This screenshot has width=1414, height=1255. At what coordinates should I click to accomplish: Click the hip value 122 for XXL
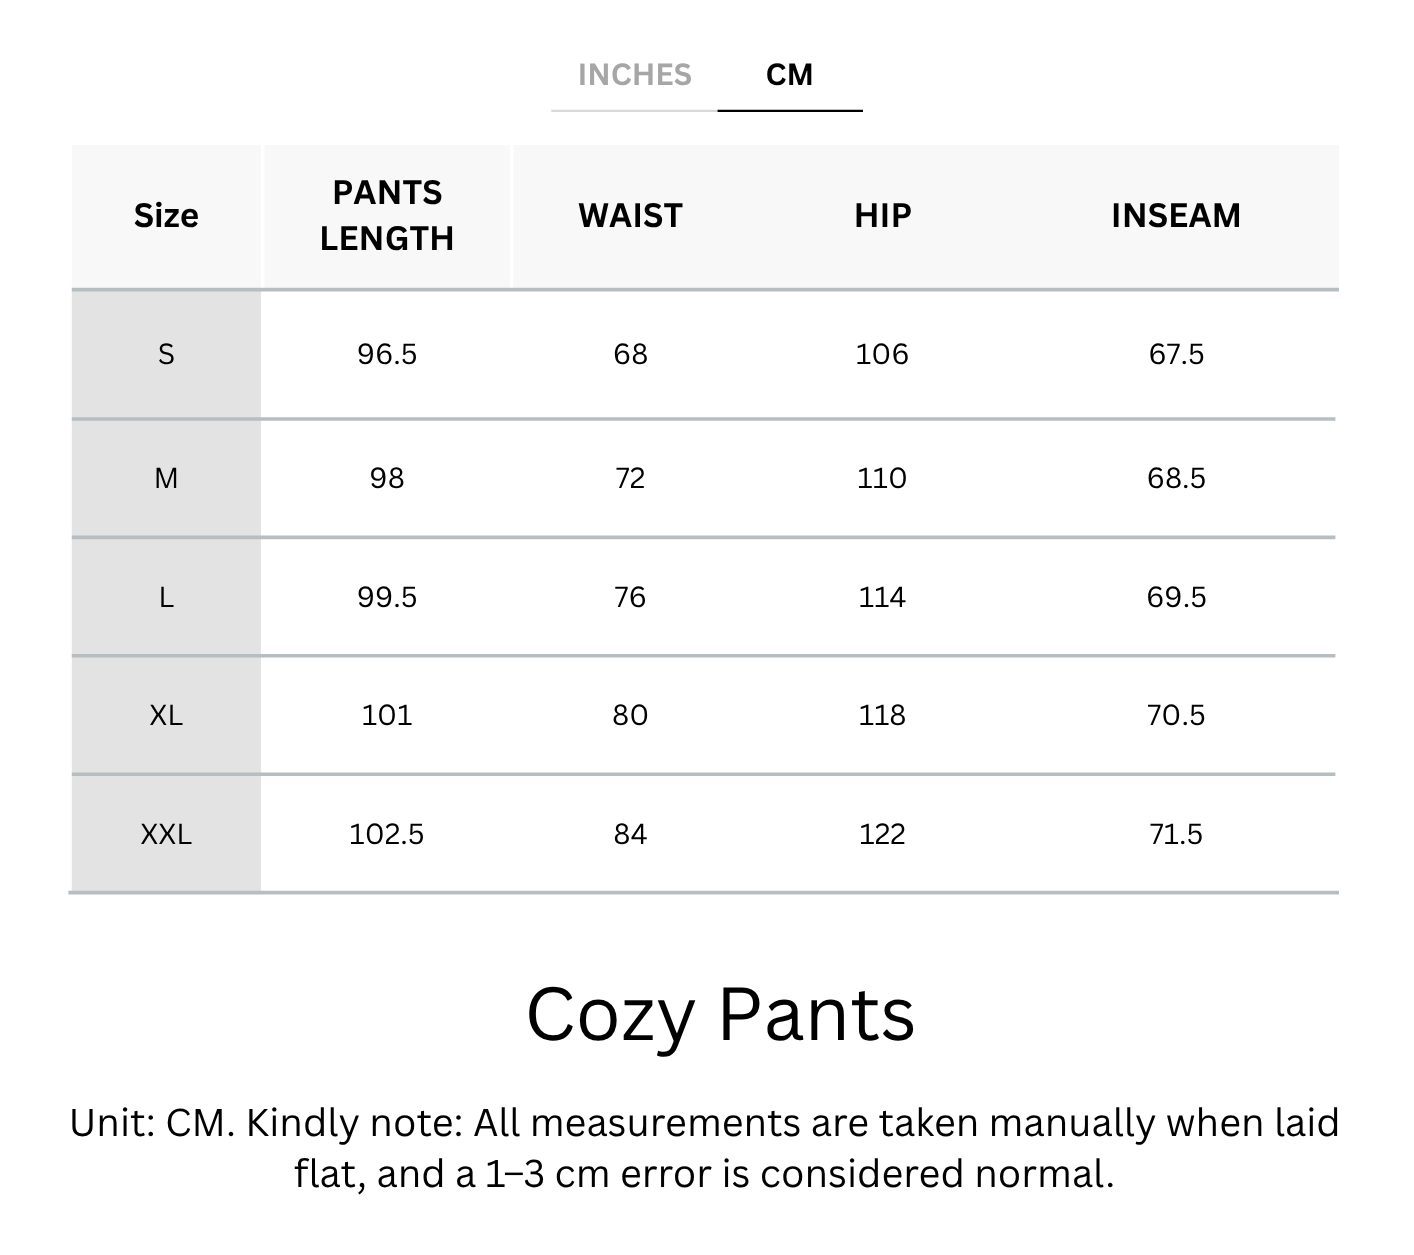coord(882,834)
